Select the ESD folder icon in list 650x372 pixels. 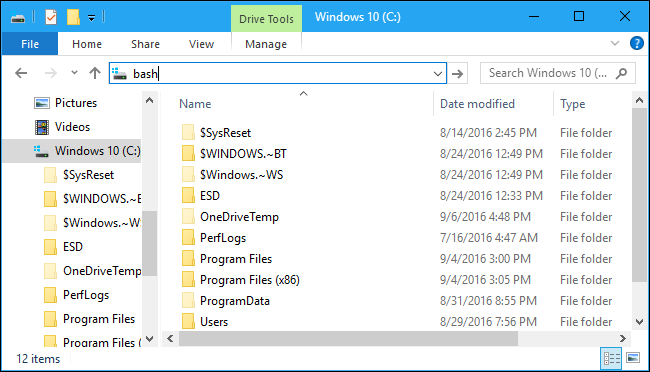click(188, 195)
